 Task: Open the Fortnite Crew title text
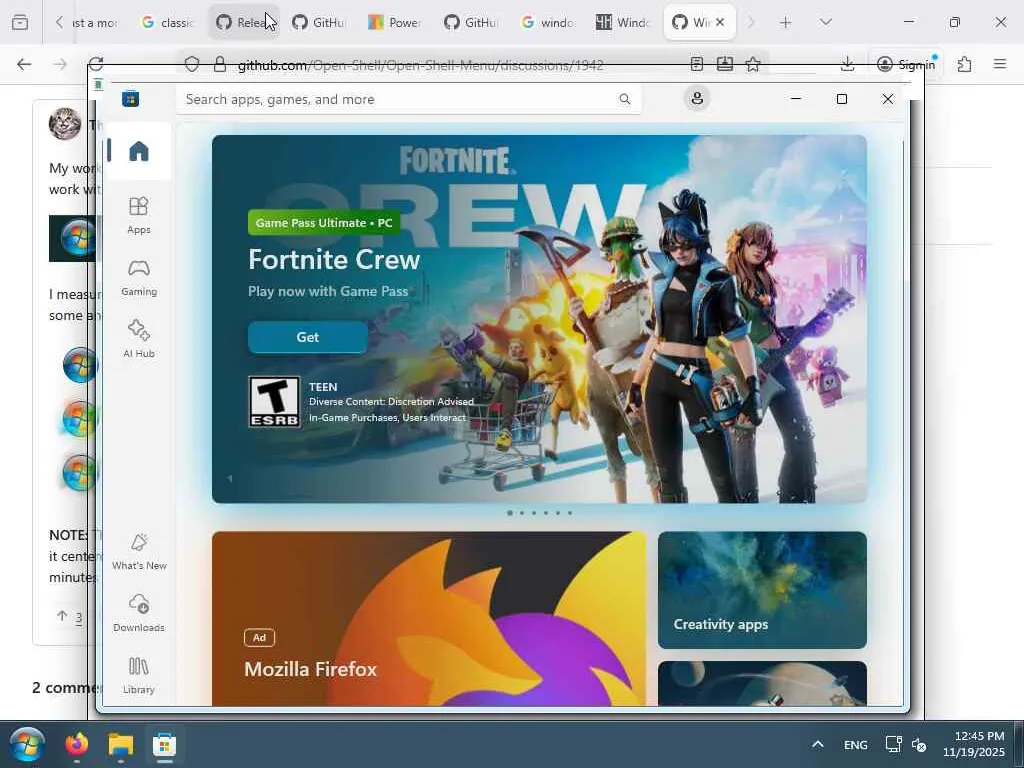pyautogui.click(x=334, y=259)
